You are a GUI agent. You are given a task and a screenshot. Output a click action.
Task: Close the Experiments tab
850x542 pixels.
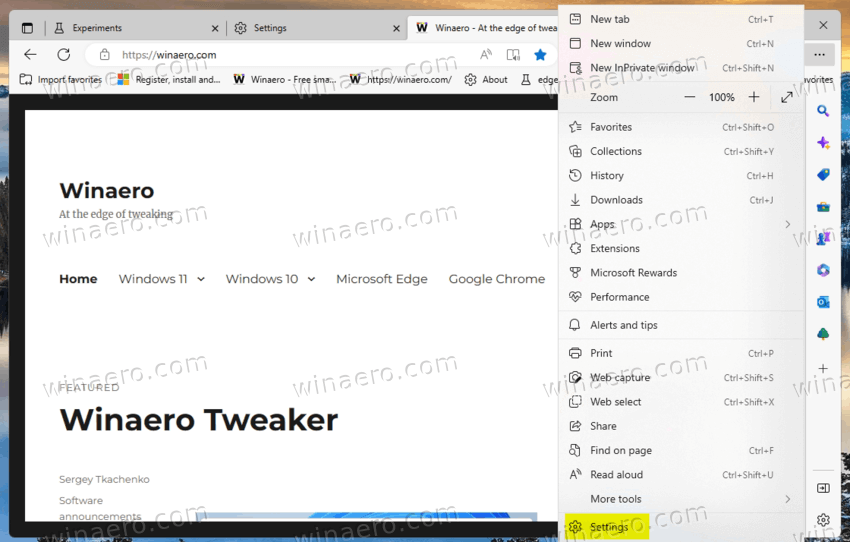(x=215, y=28)
